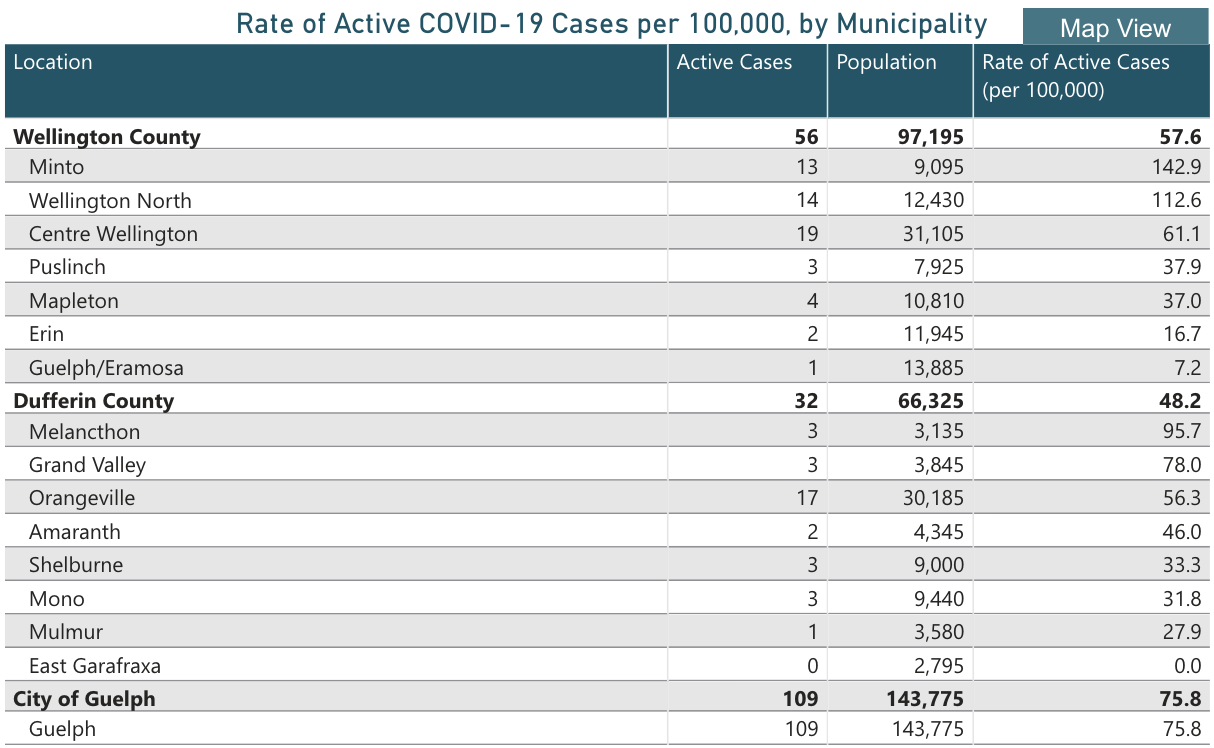
Task: Click the Shelburne municipality row
Action: pos(76,565)
